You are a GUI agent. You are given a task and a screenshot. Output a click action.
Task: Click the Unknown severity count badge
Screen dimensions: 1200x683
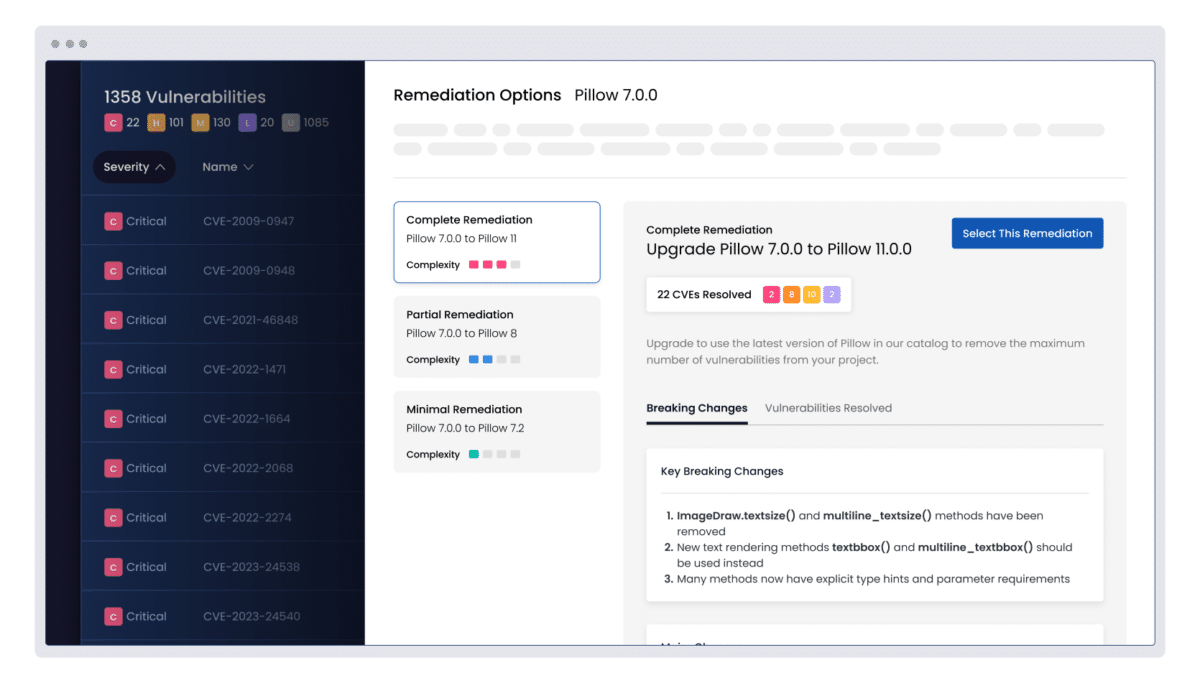[x=291, y=123]
